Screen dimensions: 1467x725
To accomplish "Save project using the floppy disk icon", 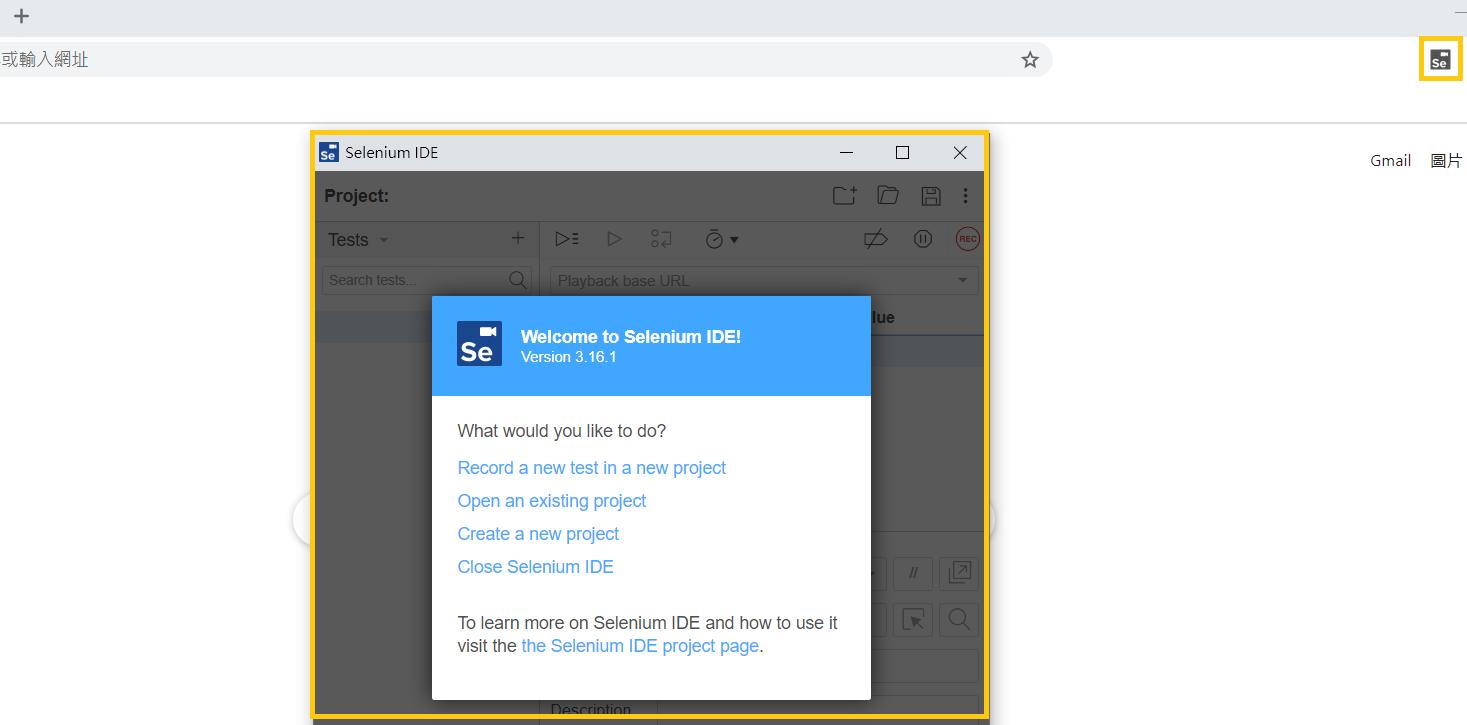I will pos(931,196).
